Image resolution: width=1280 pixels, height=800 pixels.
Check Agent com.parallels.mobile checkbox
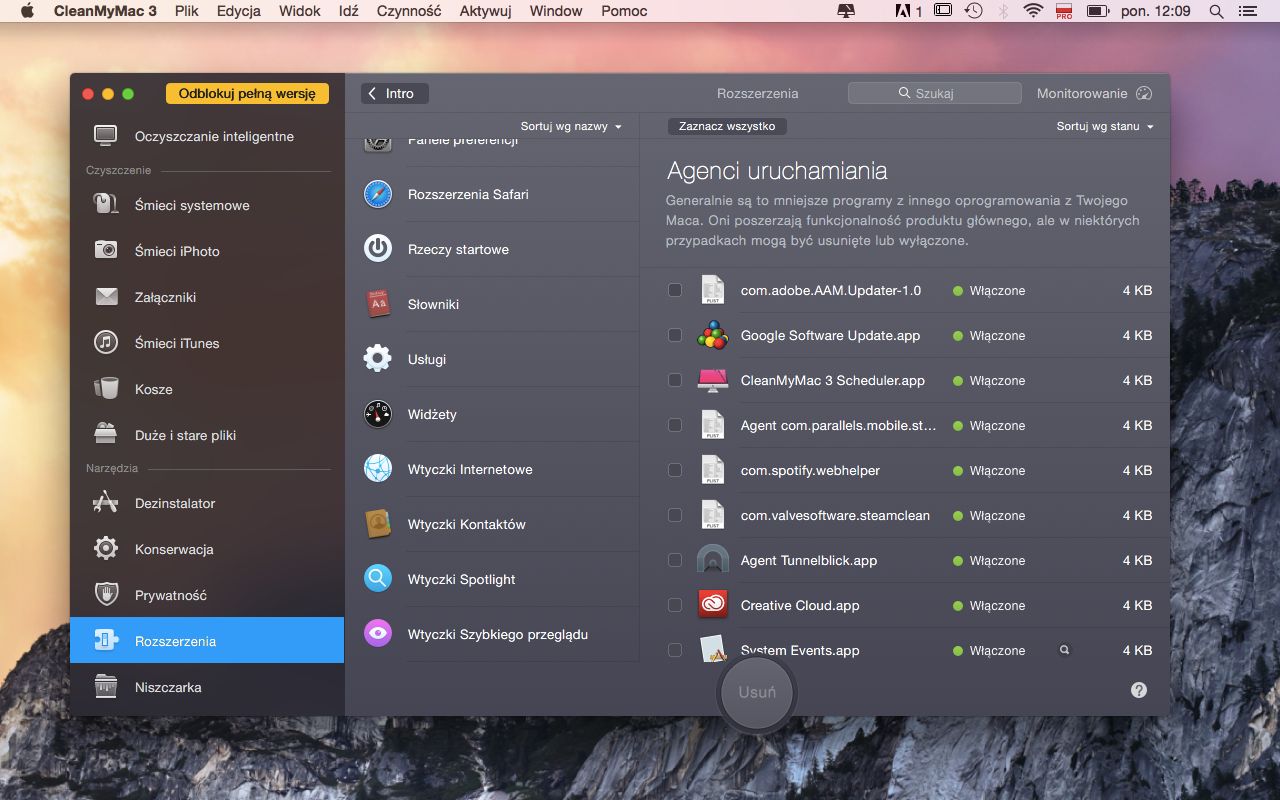click(675, 425)
